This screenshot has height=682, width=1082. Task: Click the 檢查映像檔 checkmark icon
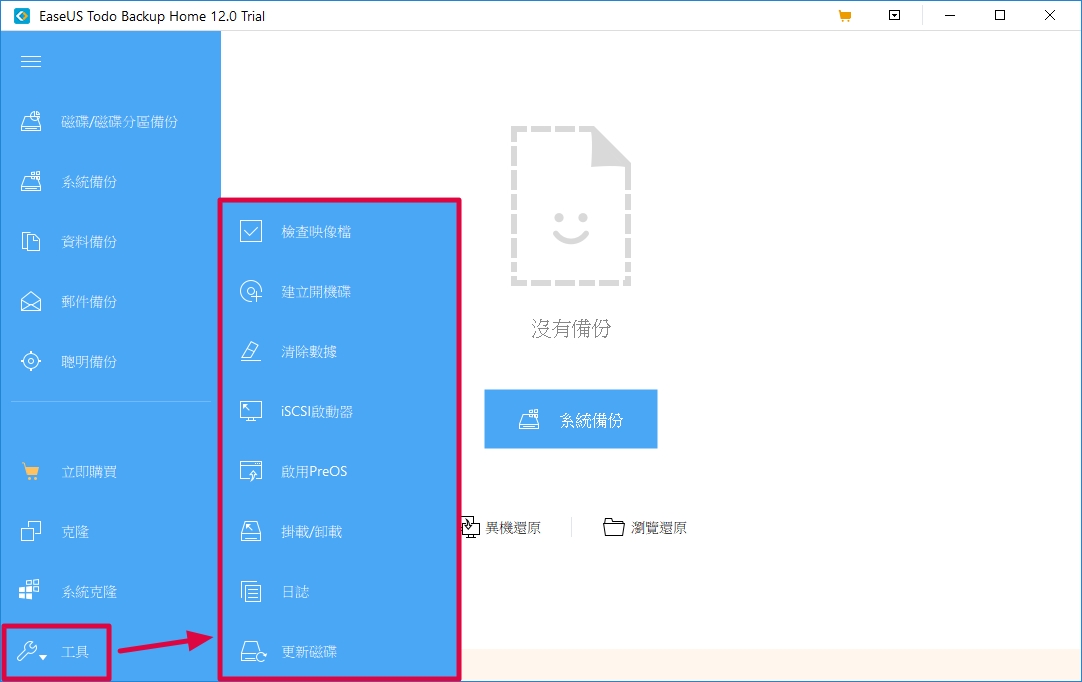(250, 231)
